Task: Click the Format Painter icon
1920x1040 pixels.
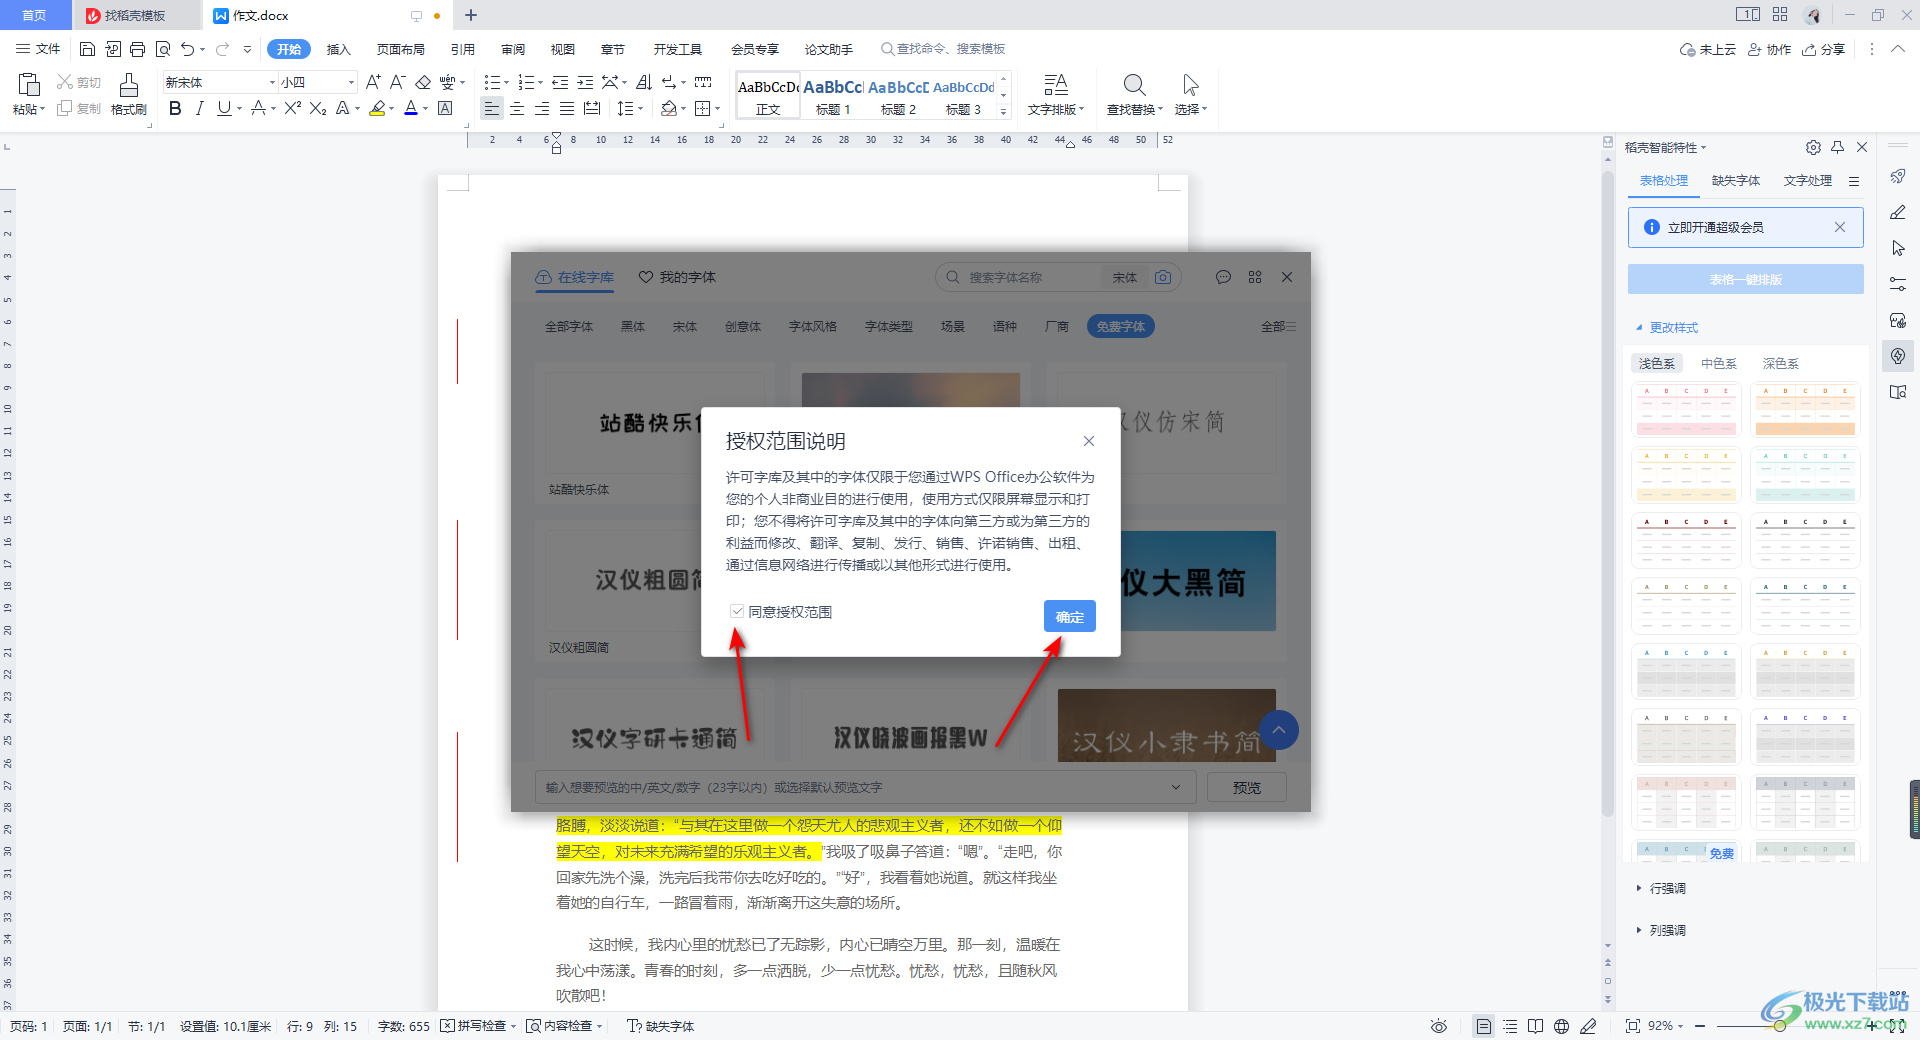Action: point(129,94)
